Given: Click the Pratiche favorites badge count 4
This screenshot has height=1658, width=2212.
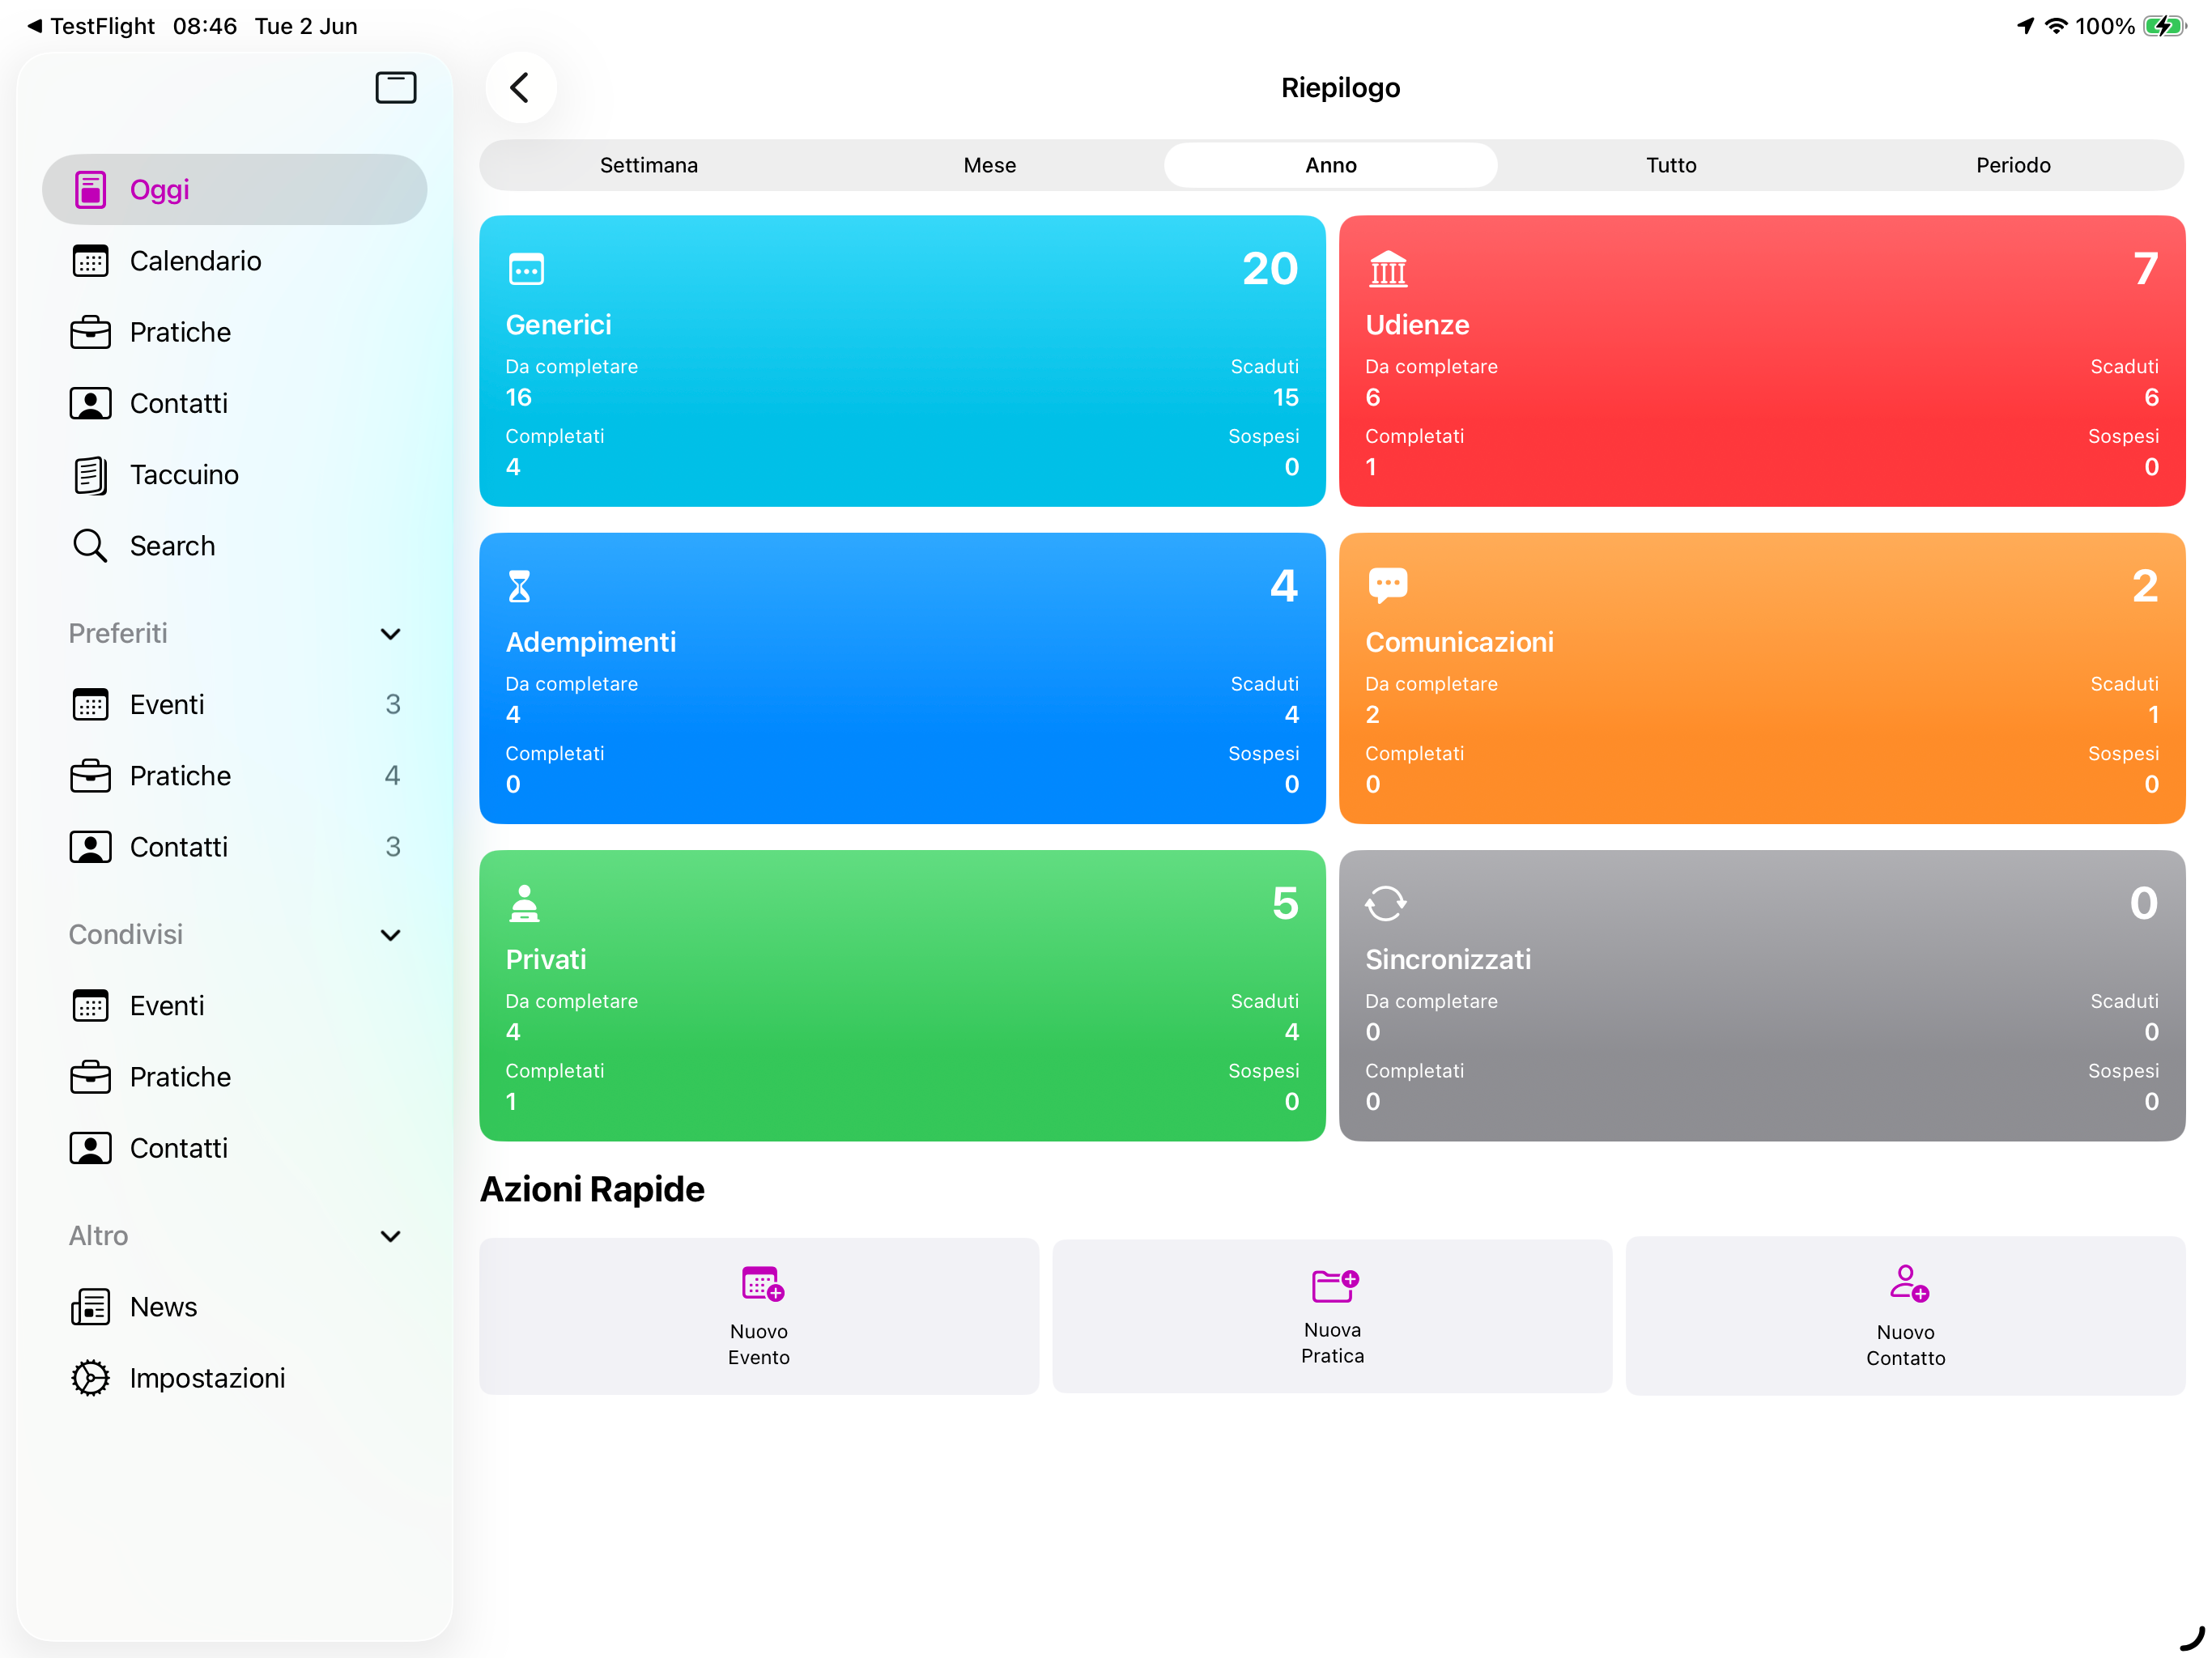Looking at the screenshot, I should pos(393,776).
